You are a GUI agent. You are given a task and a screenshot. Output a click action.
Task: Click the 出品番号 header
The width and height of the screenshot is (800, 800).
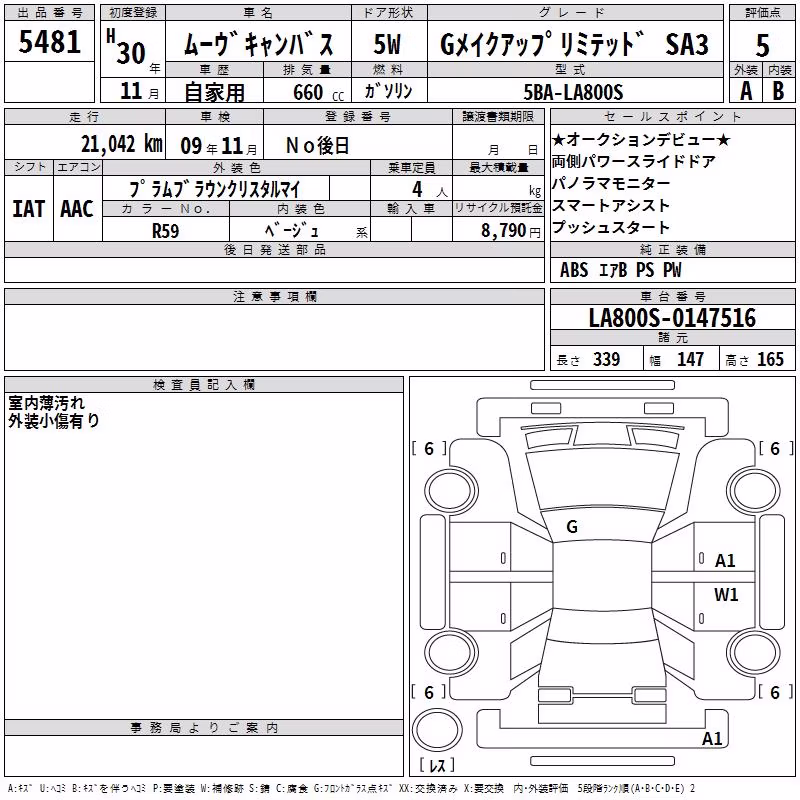pos(49,13)
